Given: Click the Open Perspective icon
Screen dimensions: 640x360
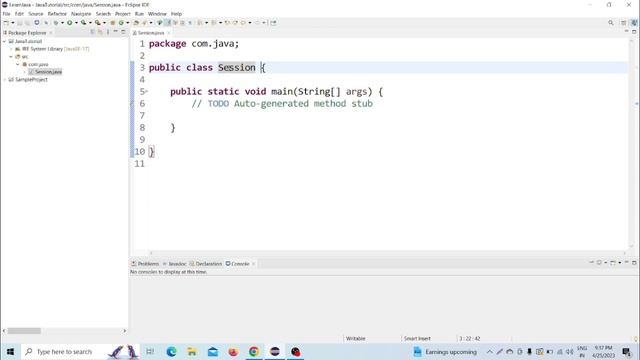Looking at the screenshot, I should [x=623, y=23].
